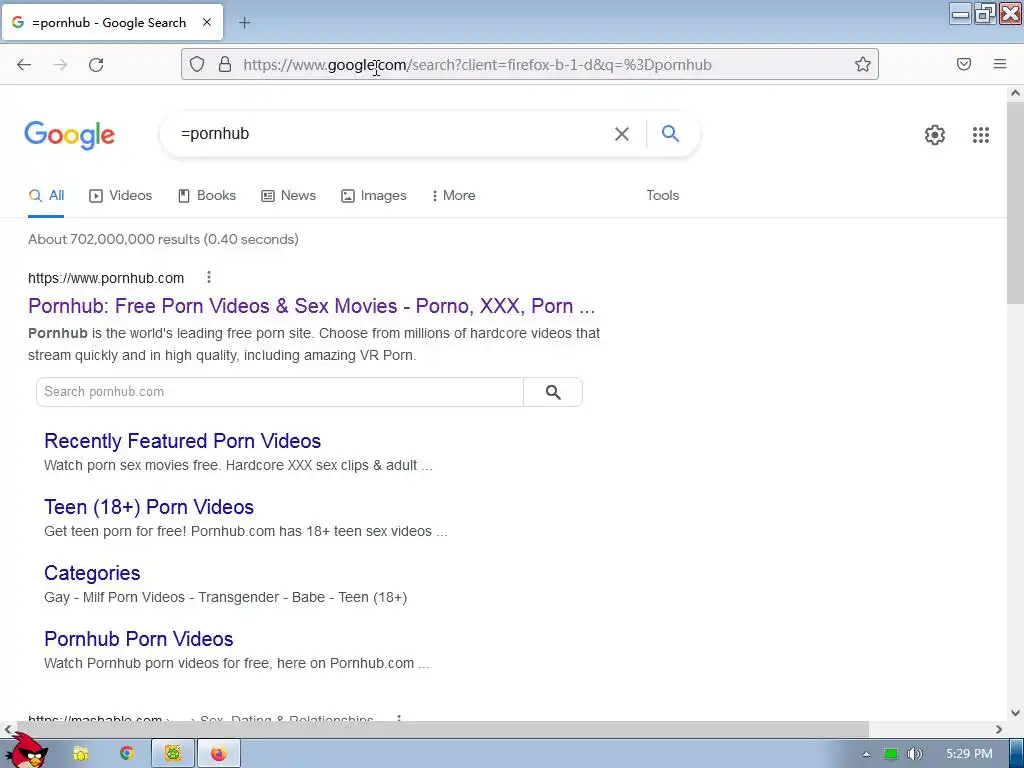Select the All results tab
Image resolution: width=1024 pixels, height=768 pixels.
[x=46, y=195]
